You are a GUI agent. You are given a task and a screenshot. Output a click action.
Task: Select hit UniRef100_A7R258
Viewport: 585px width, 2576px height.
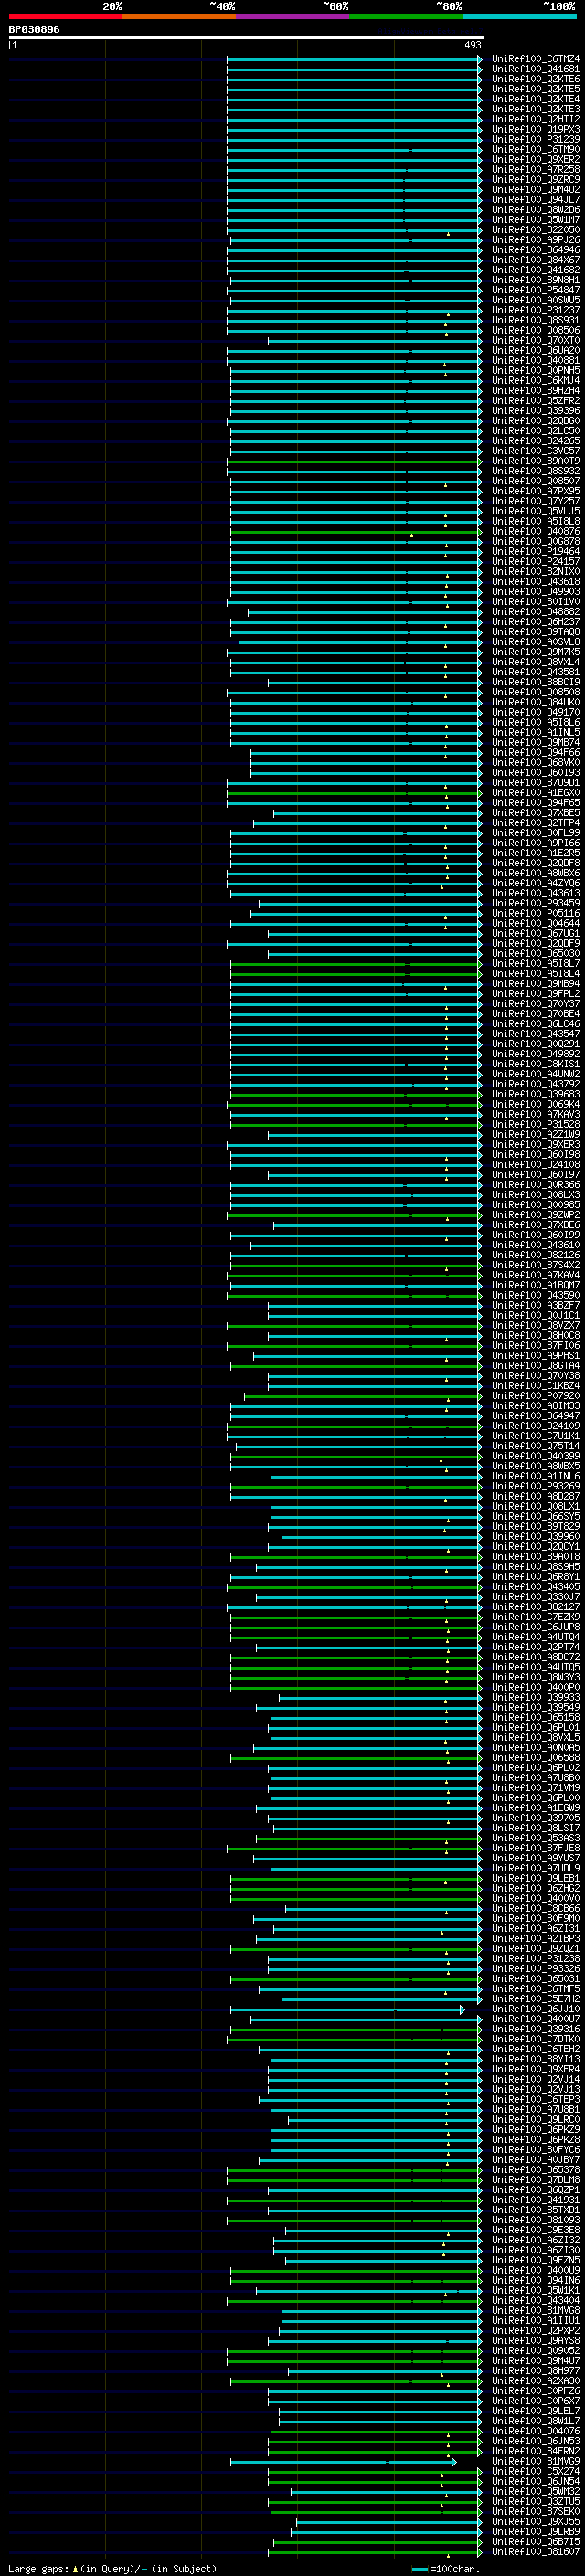click(536, 169)
